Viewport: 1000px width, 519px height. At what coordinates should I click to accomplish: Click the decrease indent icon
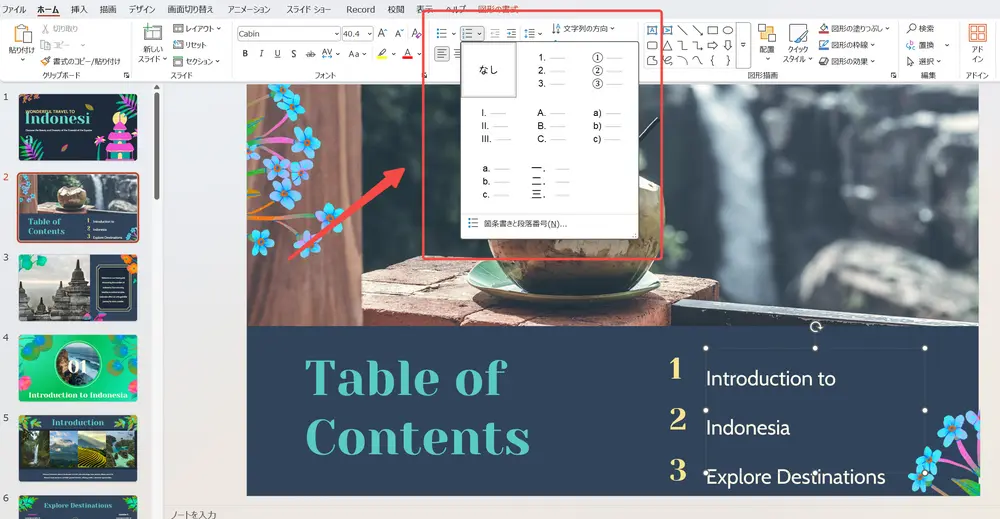coord(495,33)
